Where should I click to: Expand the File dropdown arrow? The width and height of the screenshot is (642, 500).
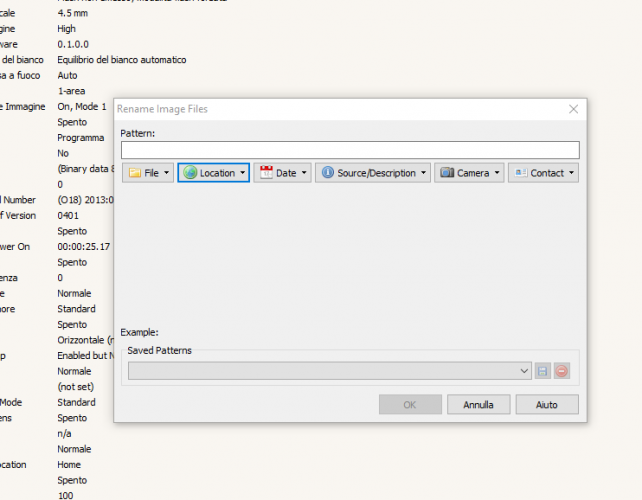(x=167, y=173)
